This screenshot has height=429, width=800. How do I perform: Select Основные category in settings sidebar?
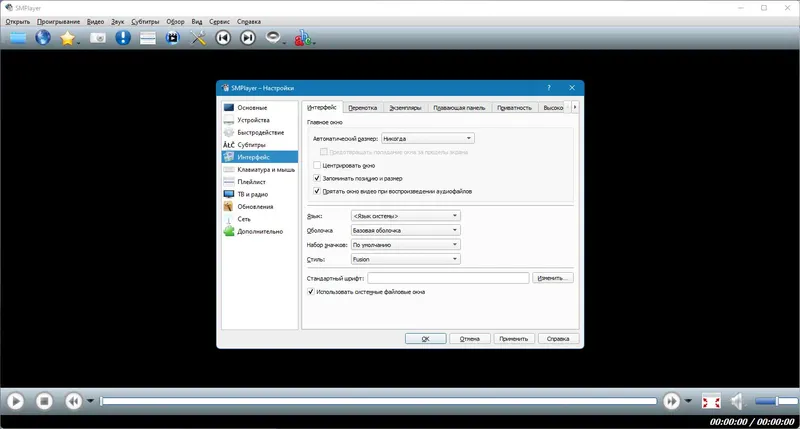tap(260, 108)
